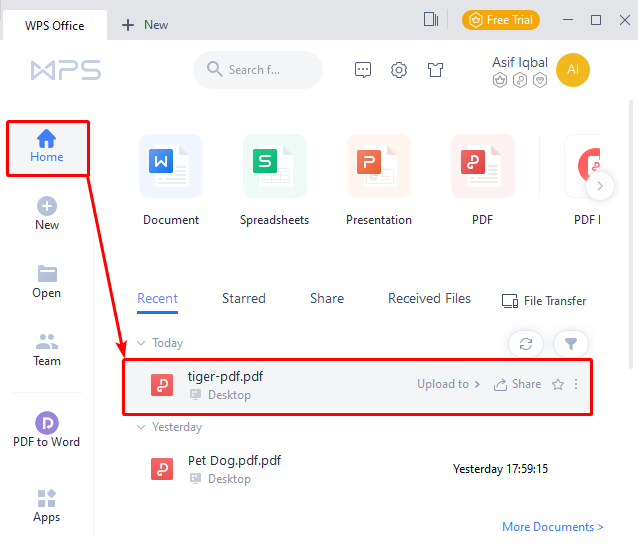Click the crown membership badge under Asif Iqbal
Viewport: 638px width, 558px height.
click(500, 80)
